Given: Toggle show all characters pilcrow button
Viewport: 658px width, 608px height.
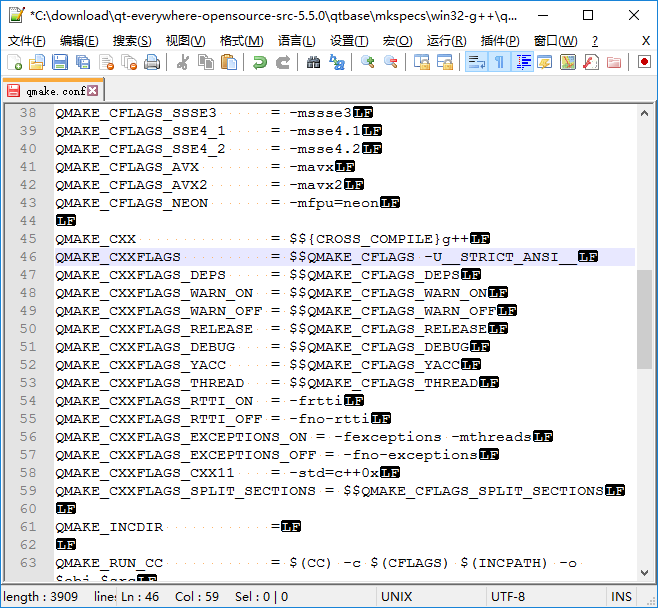Looking at the screenshot, I should 499,63.
